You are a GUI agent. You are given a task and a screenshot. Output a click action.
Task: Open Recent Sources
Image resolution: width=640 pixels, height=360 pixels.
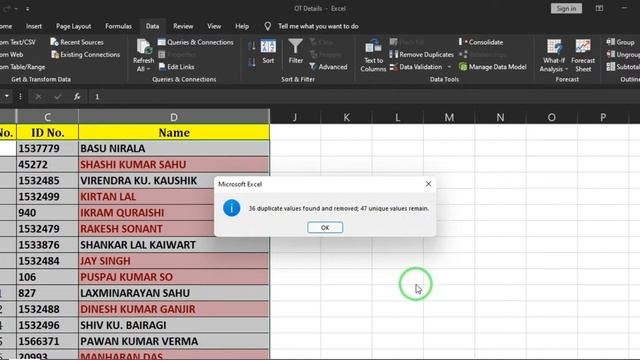click(77, 42)
